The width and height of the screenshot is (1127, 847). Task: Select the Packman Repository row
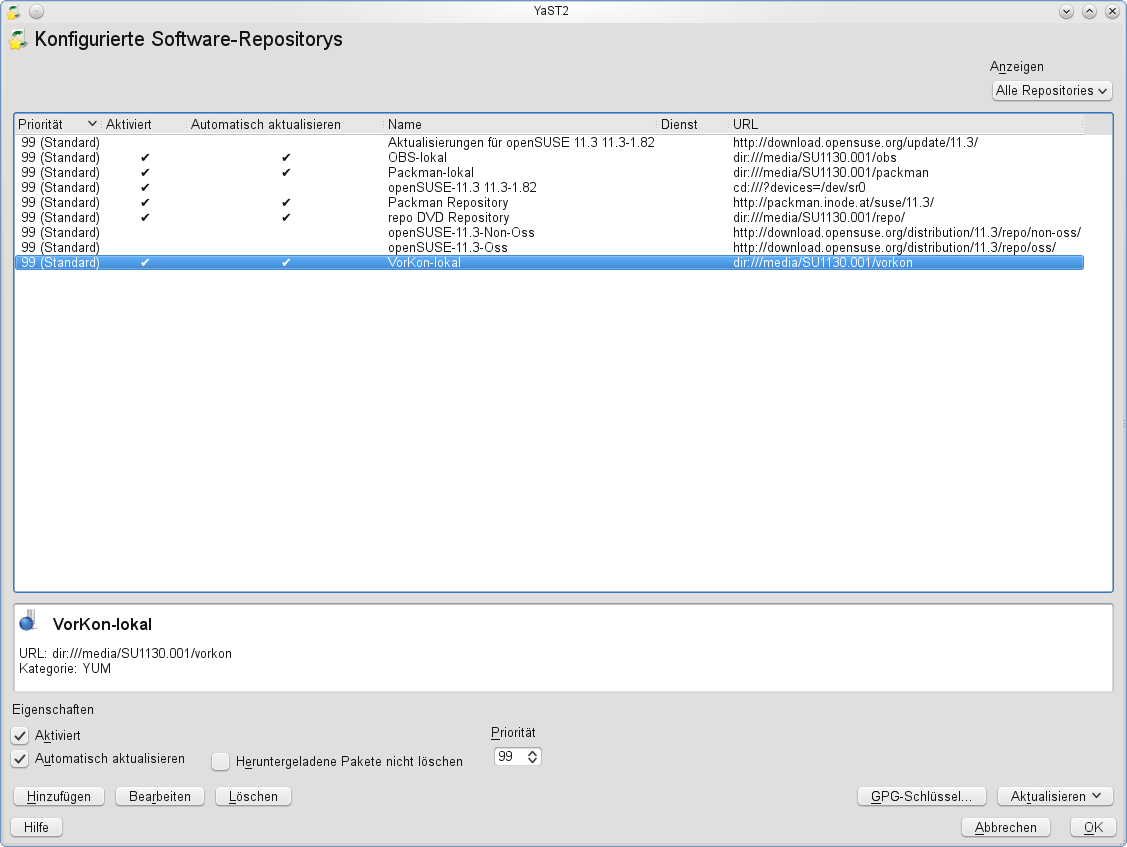549,203
